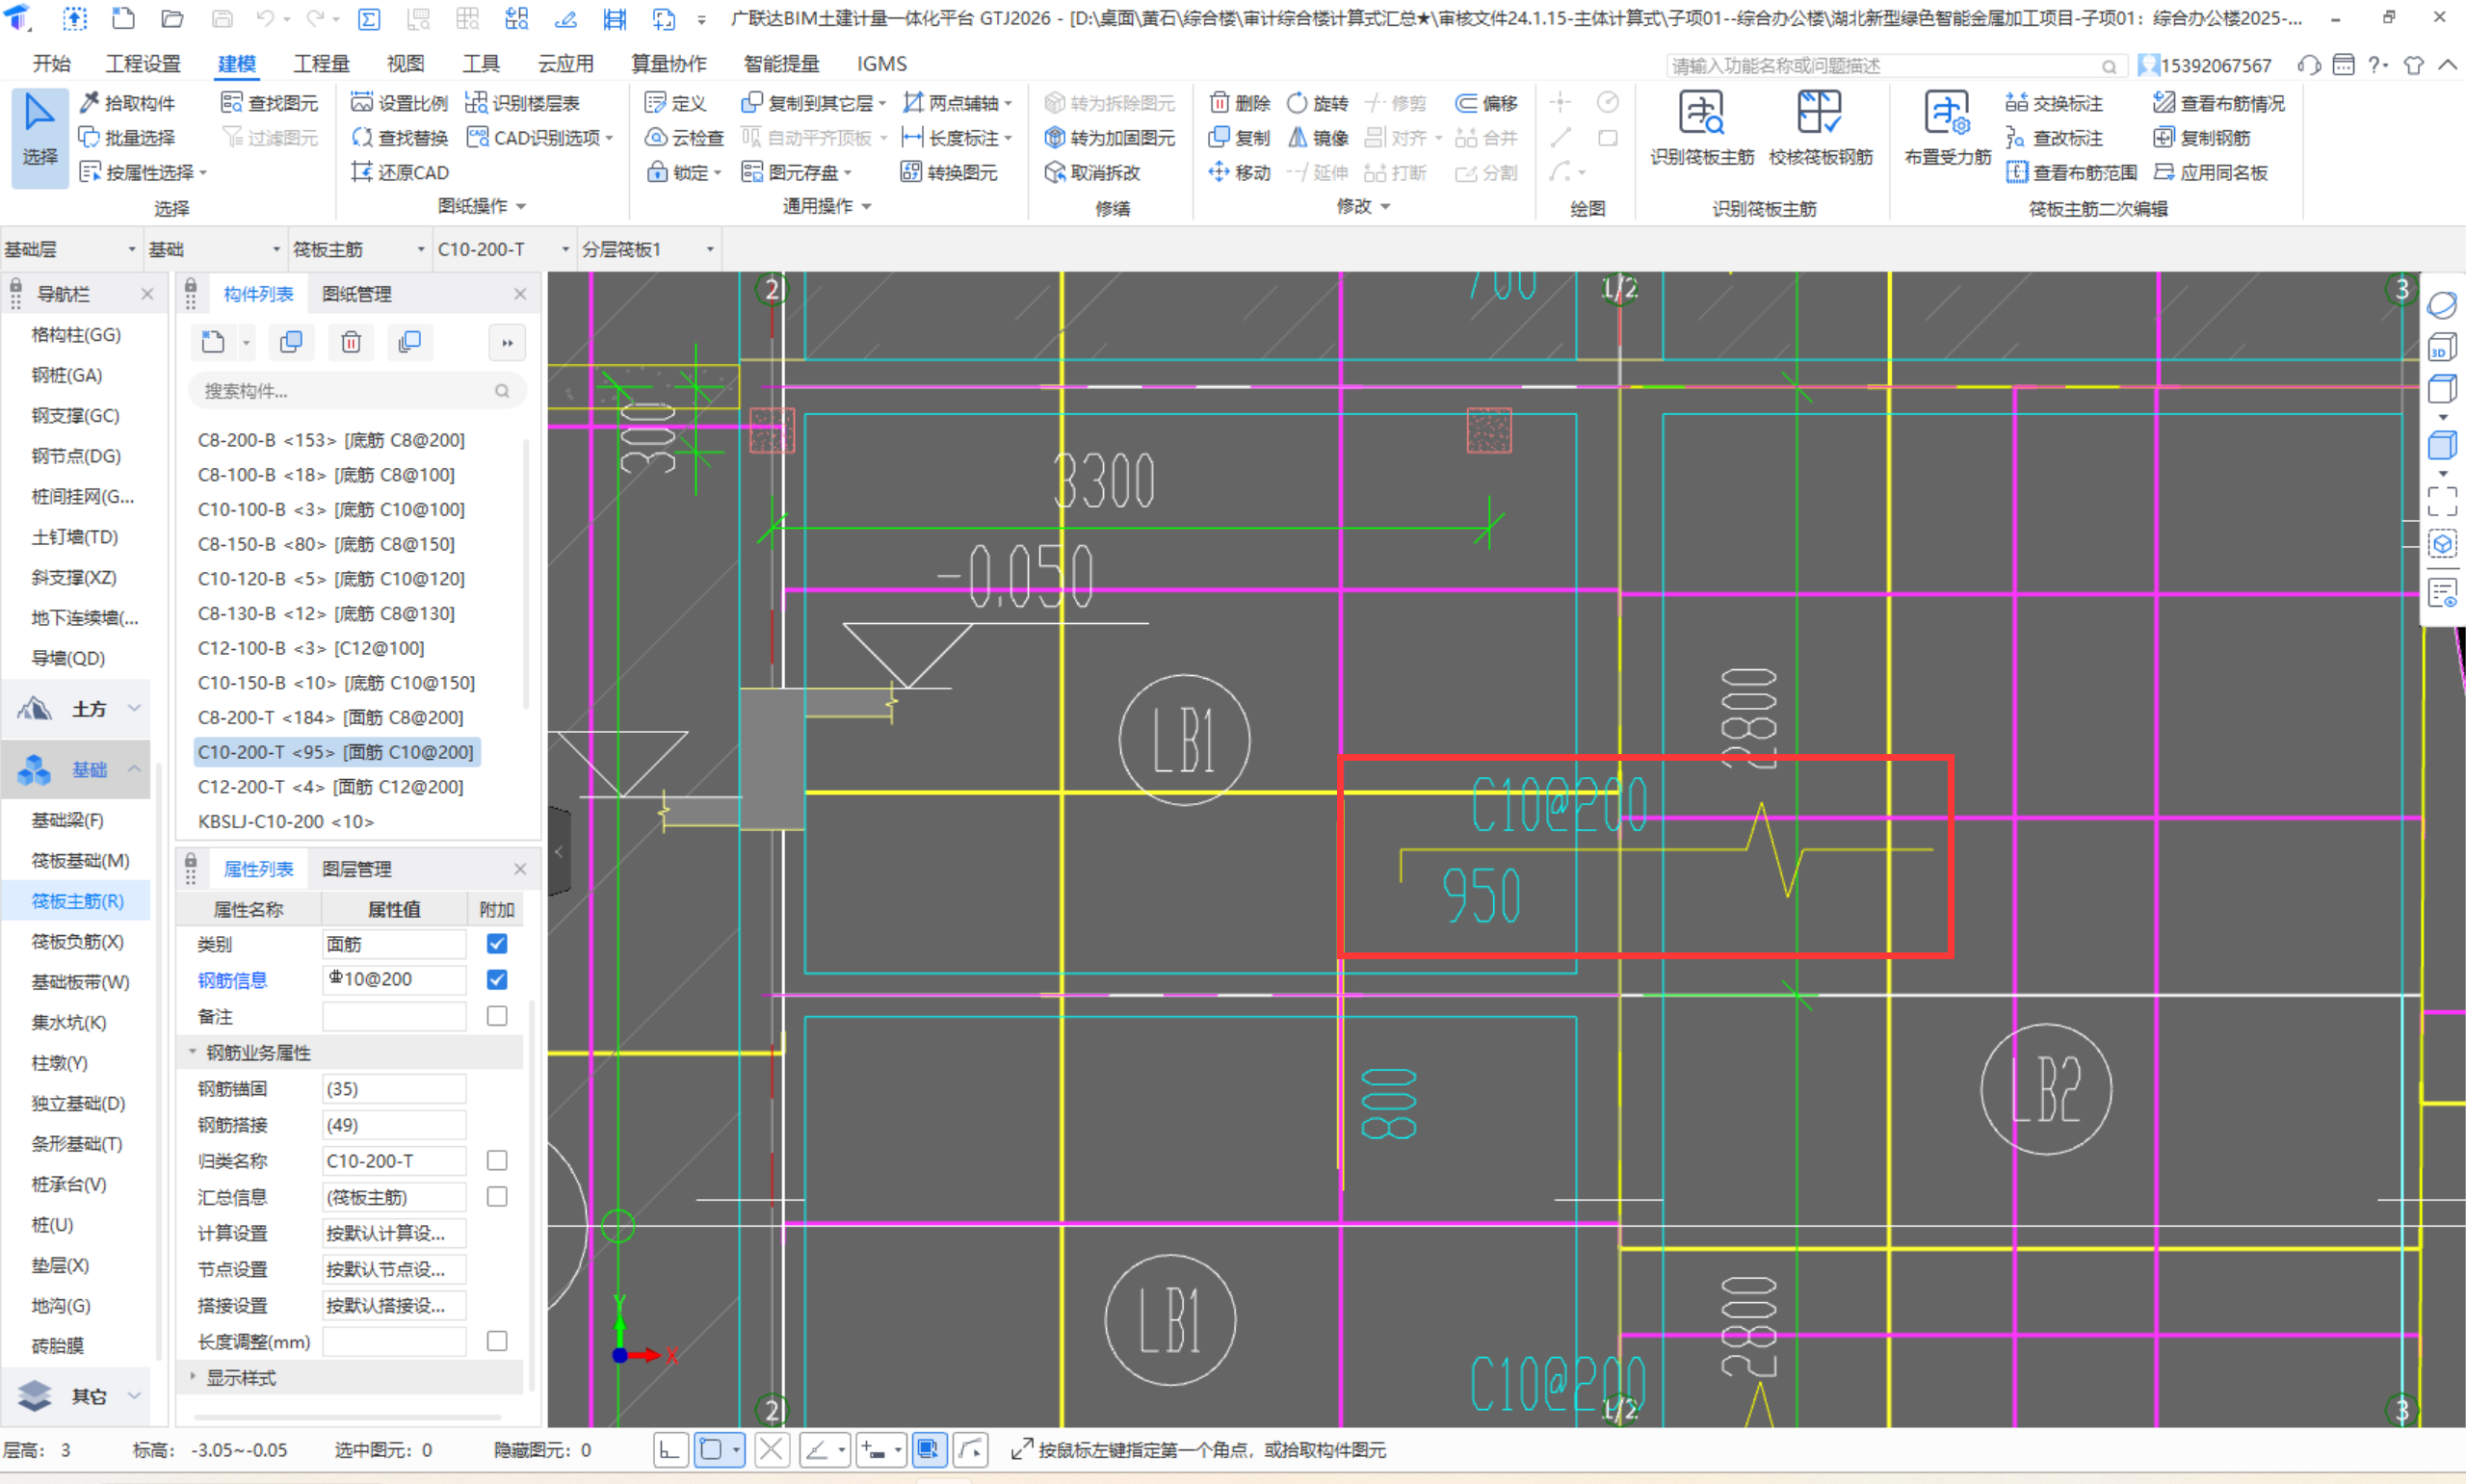Toggle 附加 checkbox for 类别

click(x=497, y=943)
